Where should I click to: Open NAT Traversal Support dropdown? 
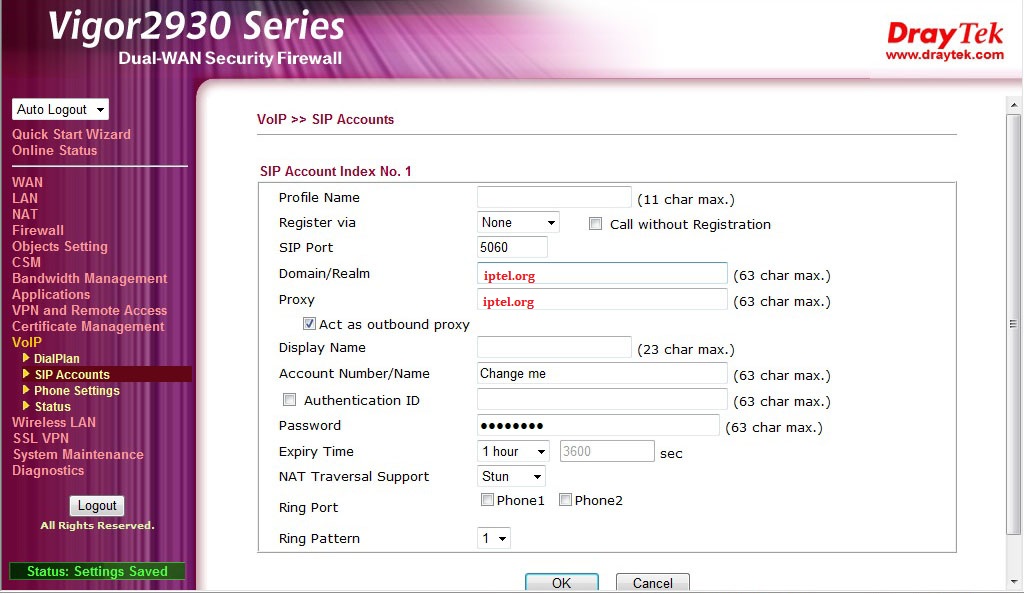[511, 477]
